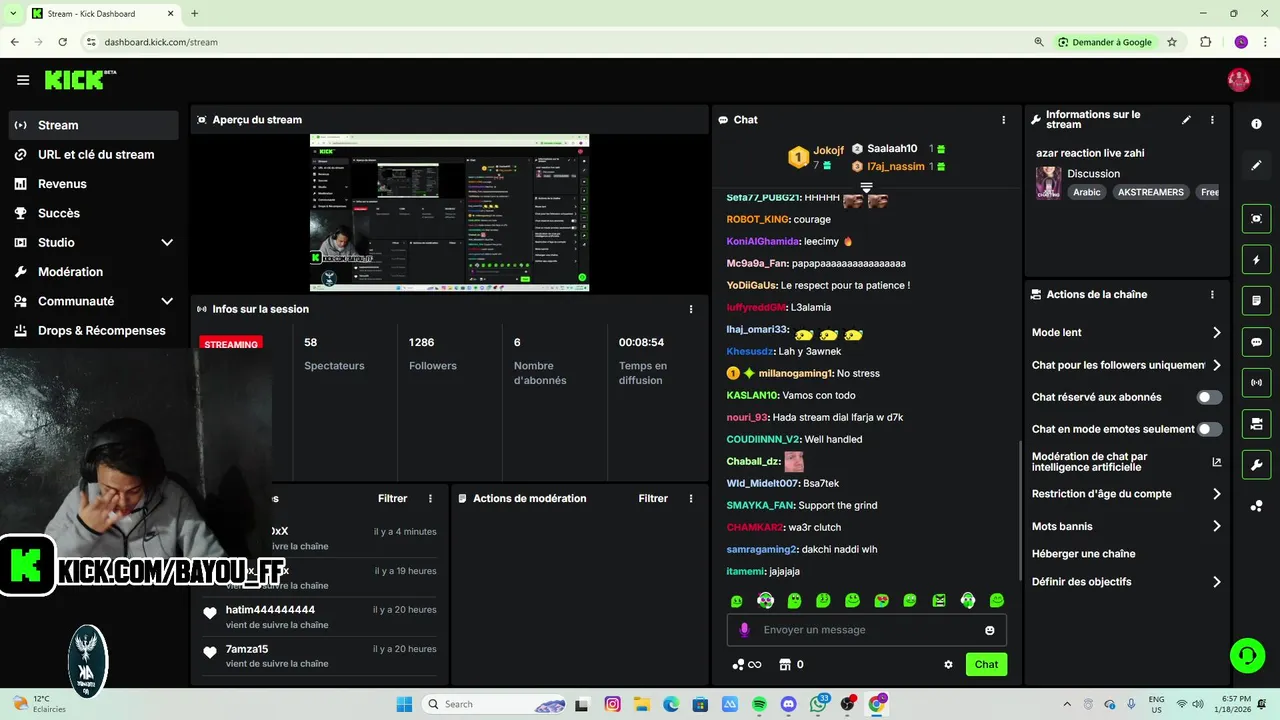Open the three-dot menu of the Chat panel
Screen dimensions: 1280x720
[x=1004, y=120]
